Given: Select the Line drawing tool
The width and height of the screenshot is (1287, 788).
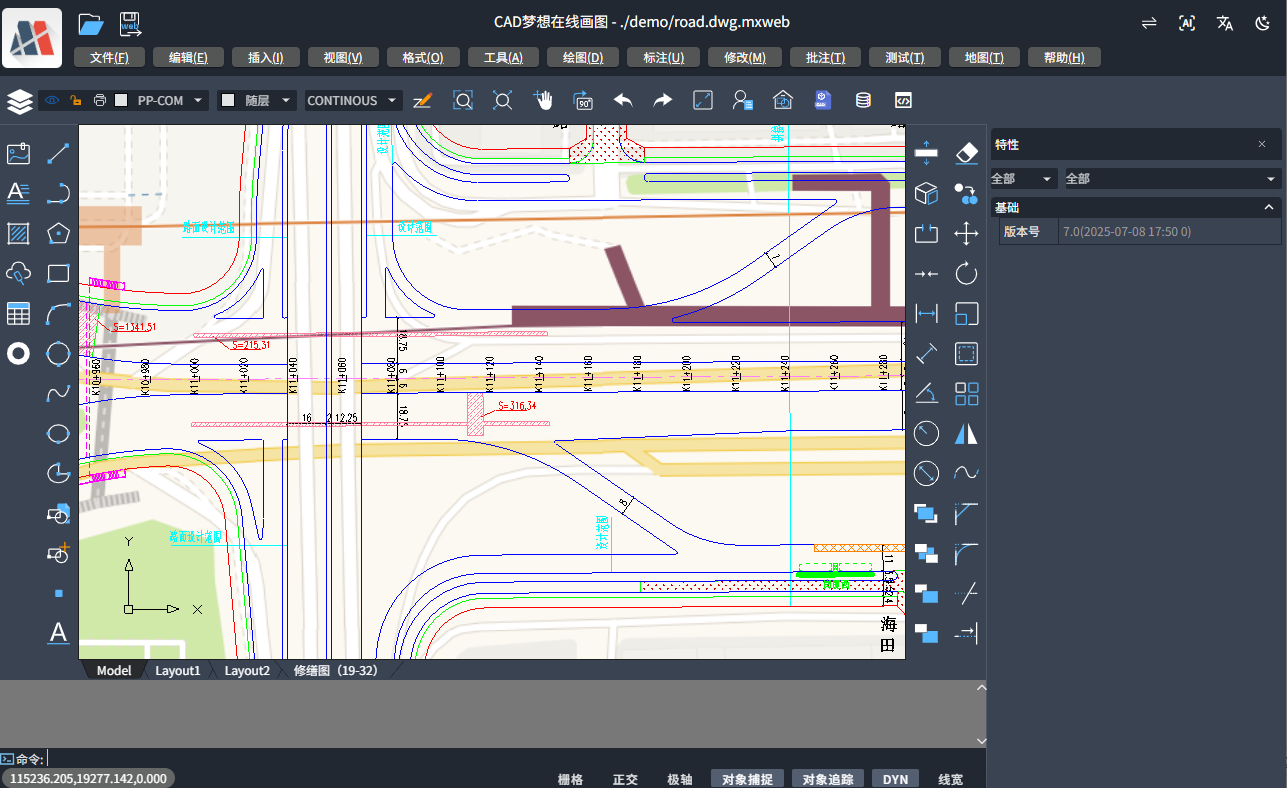Looking at the screenshot, I should click(58, 153).
